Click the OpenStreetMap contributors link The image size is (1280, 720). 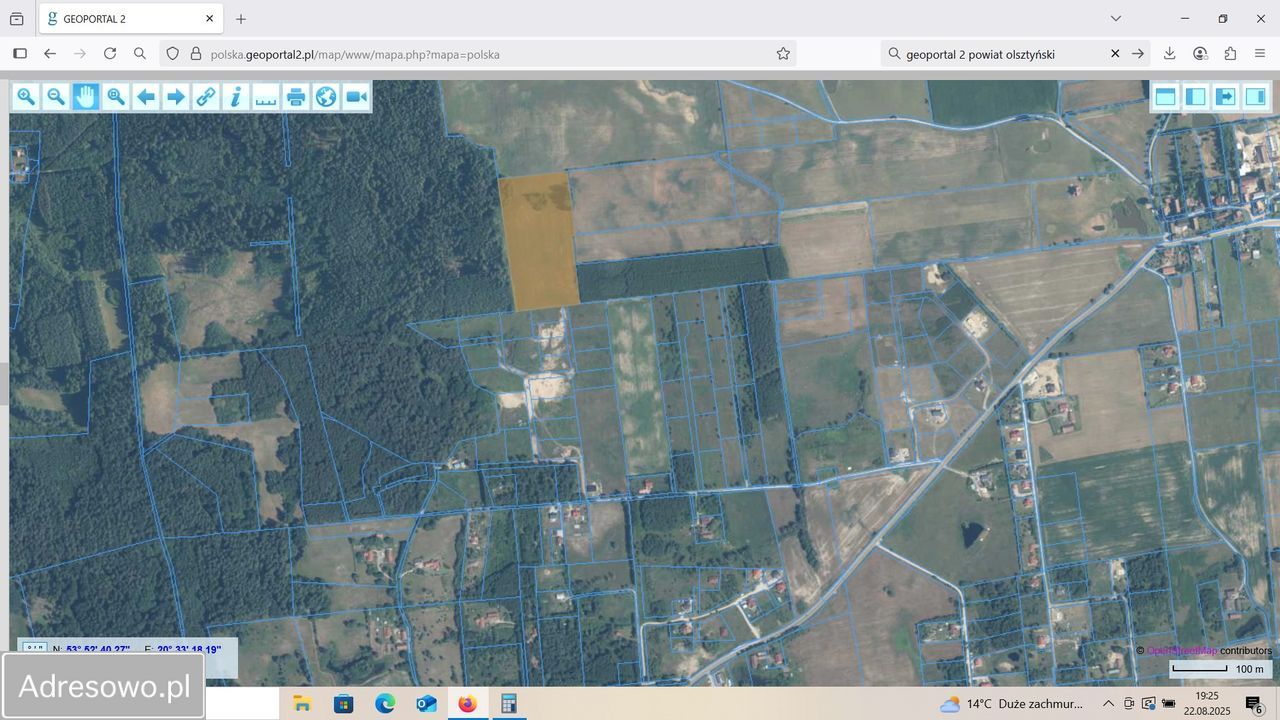(1180, 650)
